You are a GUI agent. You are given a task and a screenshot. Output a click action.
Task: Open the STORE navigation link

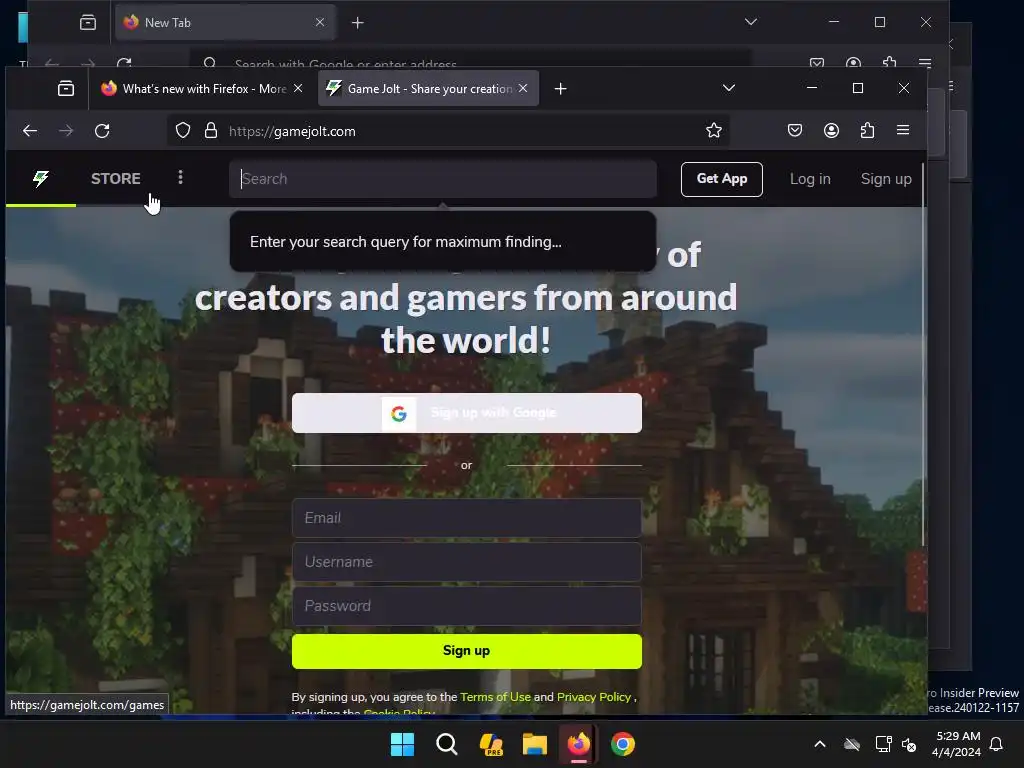(x=116, y=178)
